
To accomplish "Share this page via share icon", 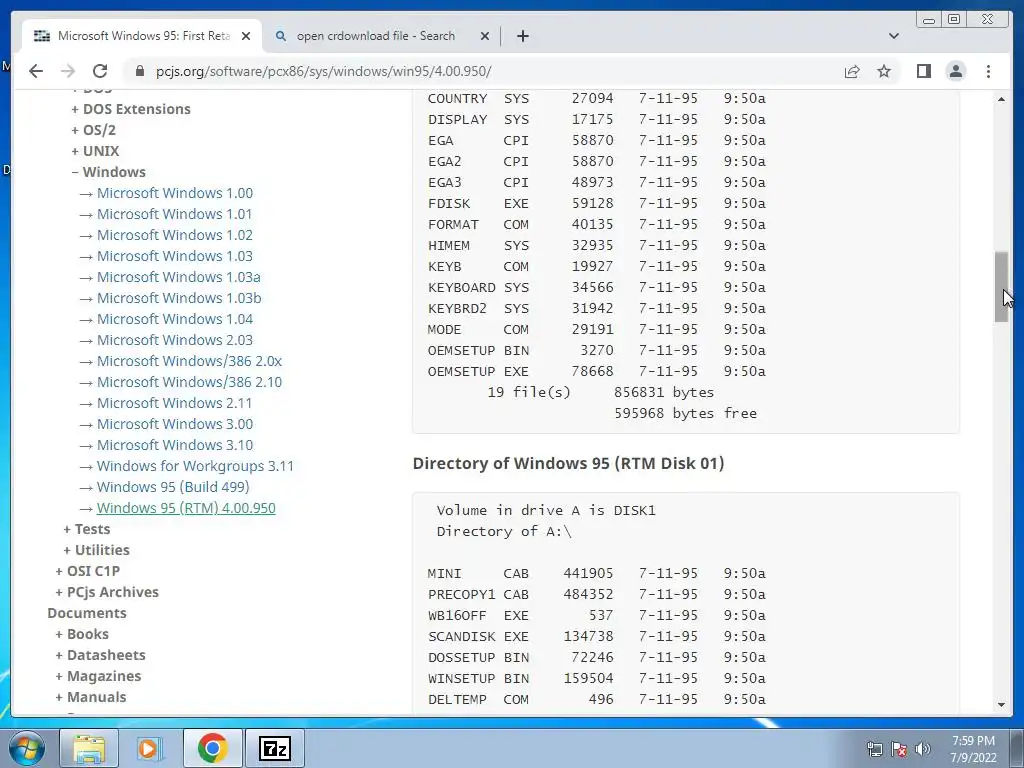I will click(x=852, y=71).
